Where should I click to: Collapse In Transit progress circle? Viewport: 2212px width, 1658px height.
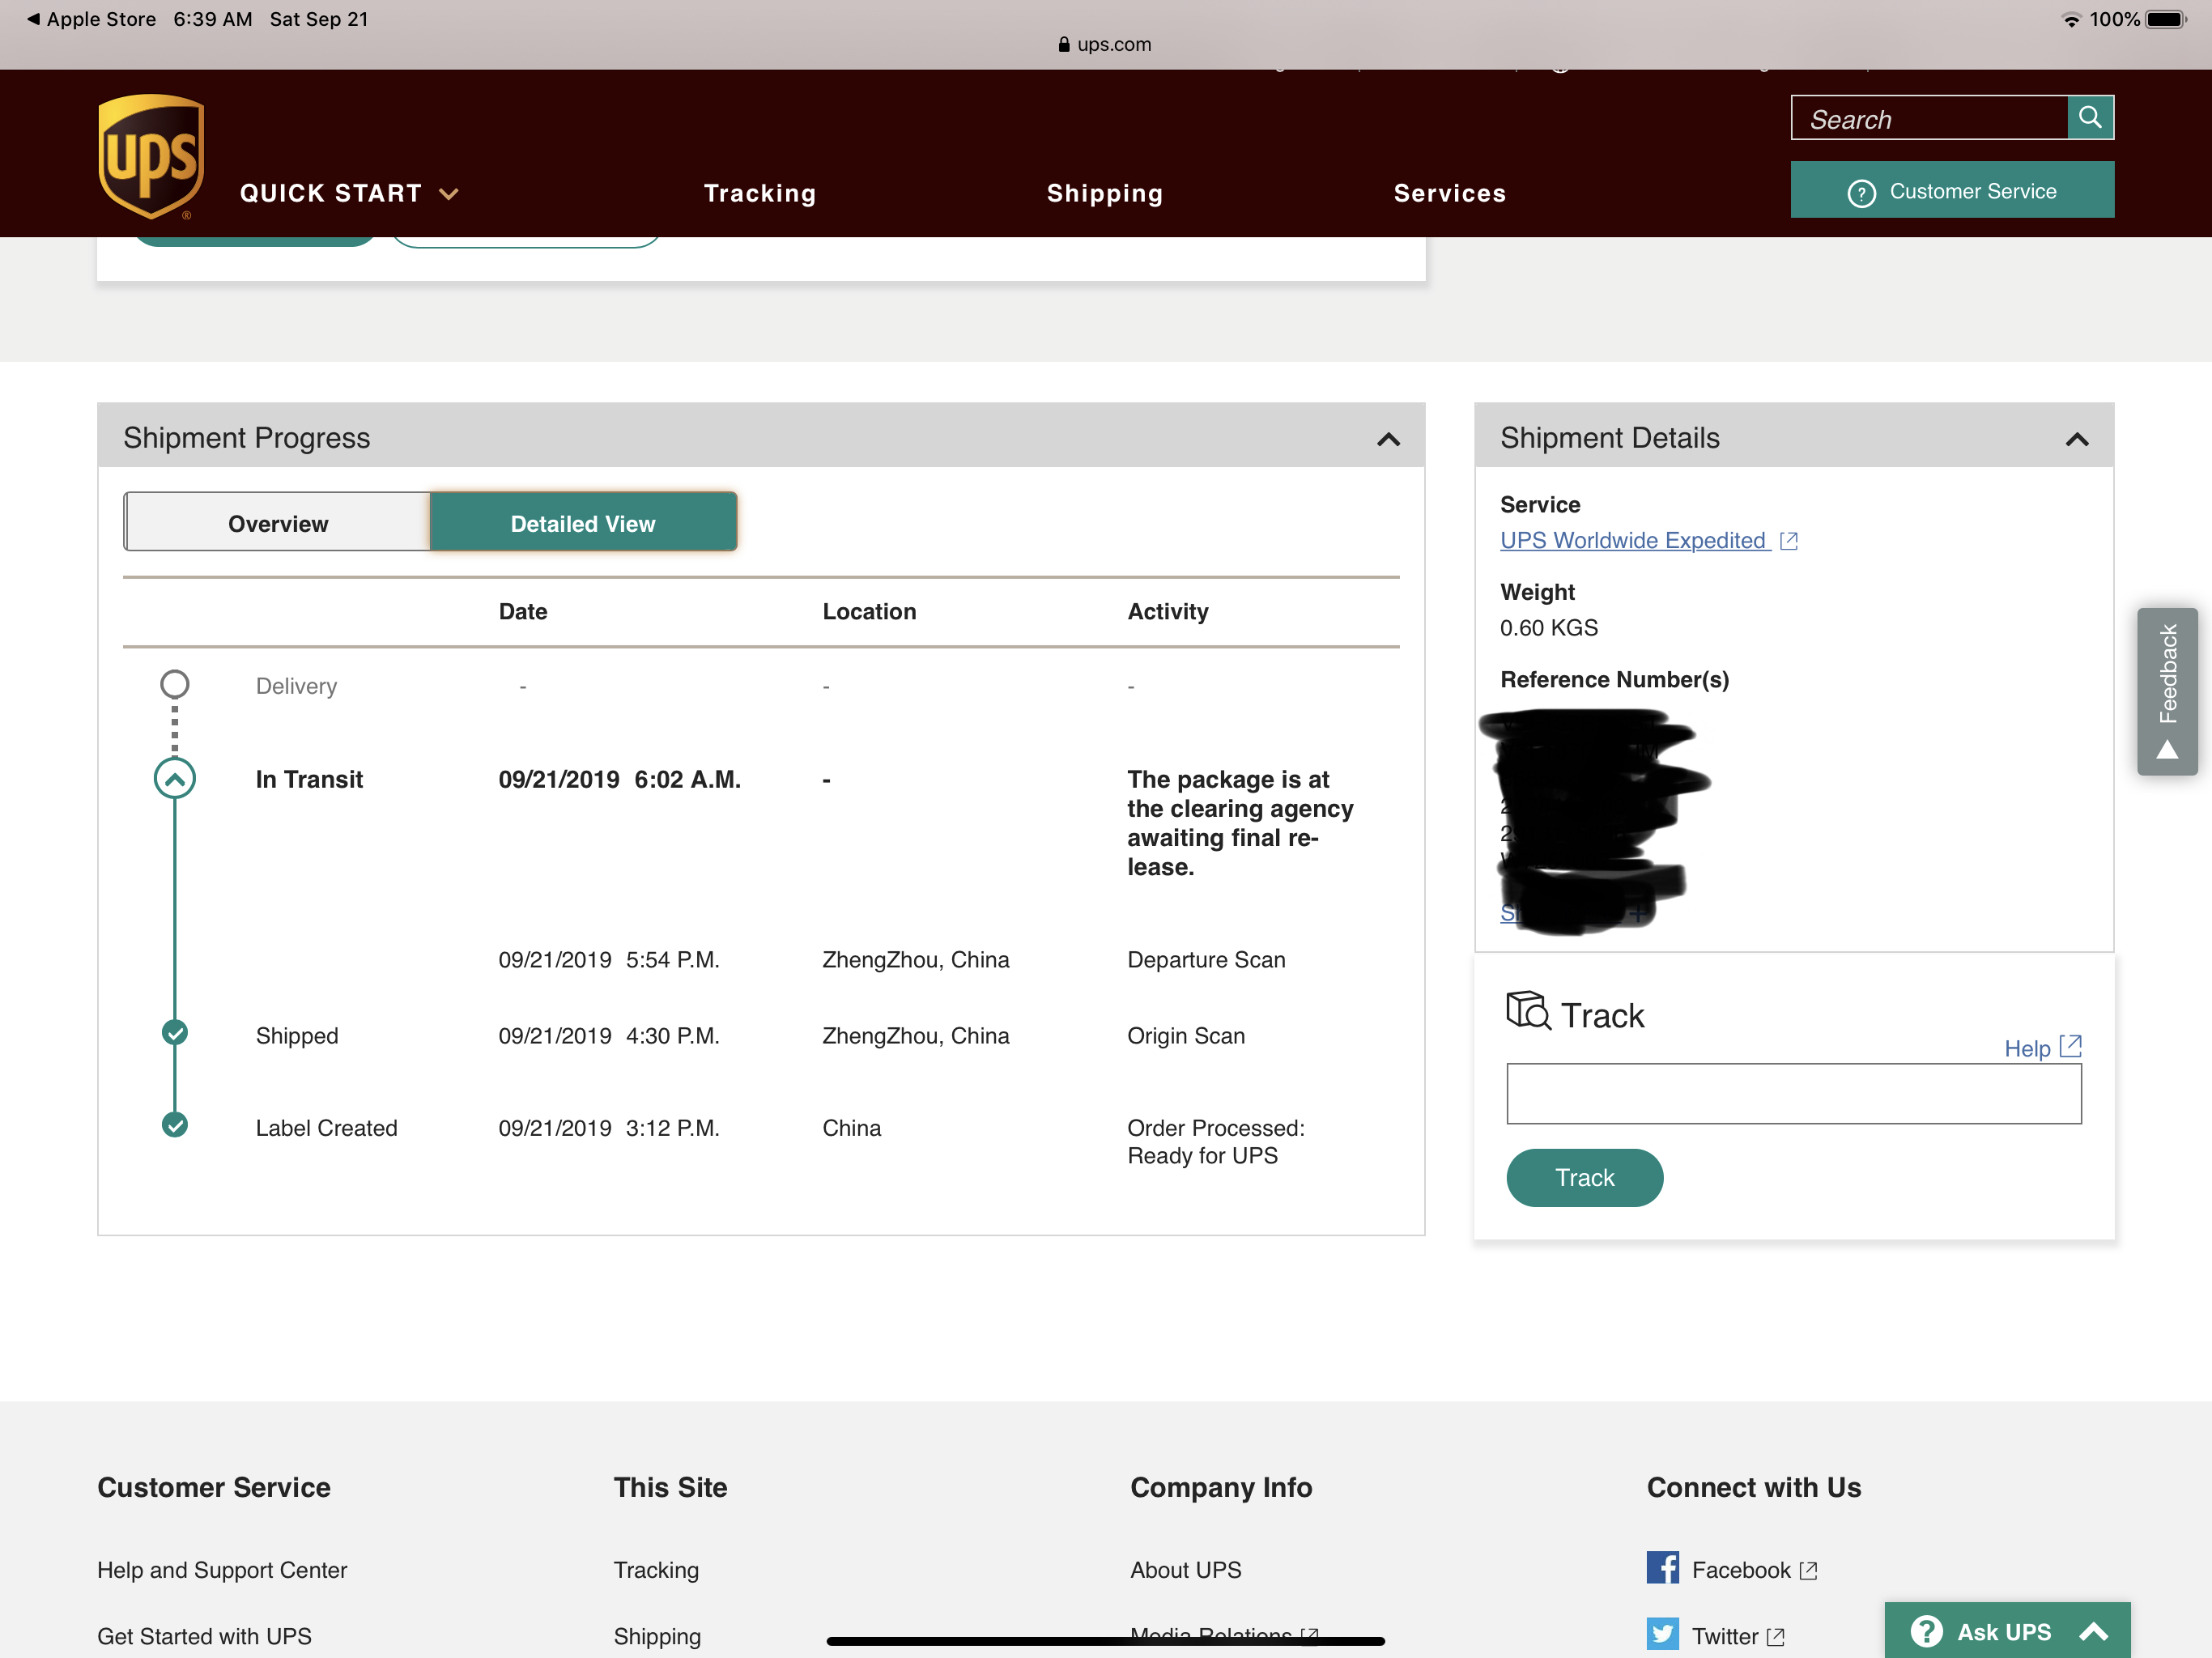[x=175, y=779]
